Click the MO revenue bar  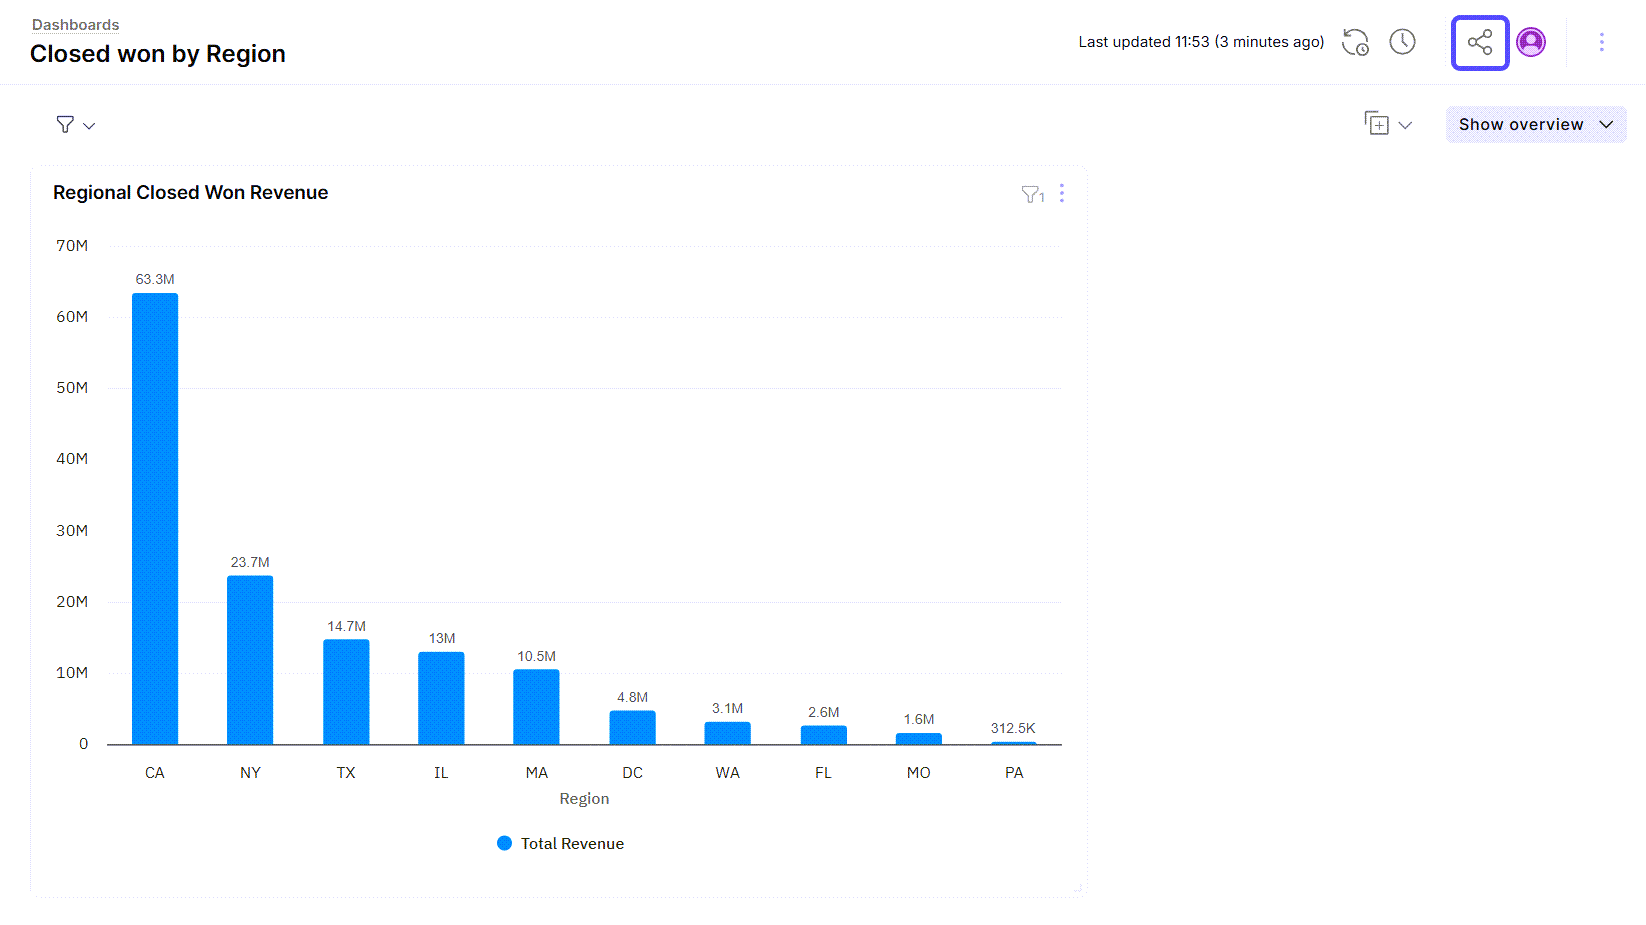tap(918, 739)
